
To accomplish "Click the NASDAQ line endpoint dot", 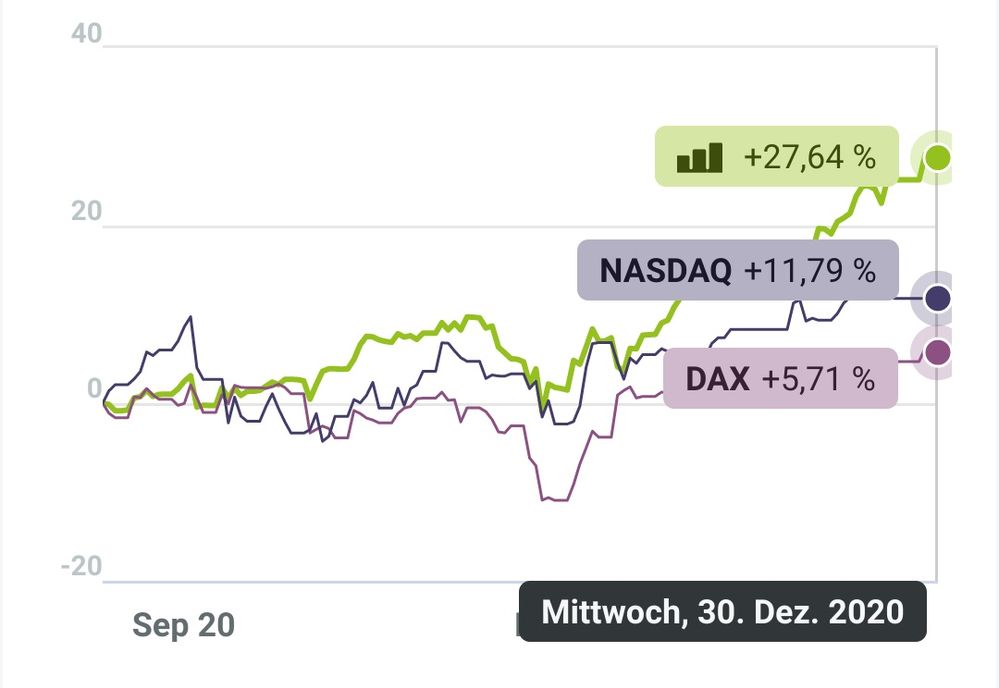I will pos(937,298).
